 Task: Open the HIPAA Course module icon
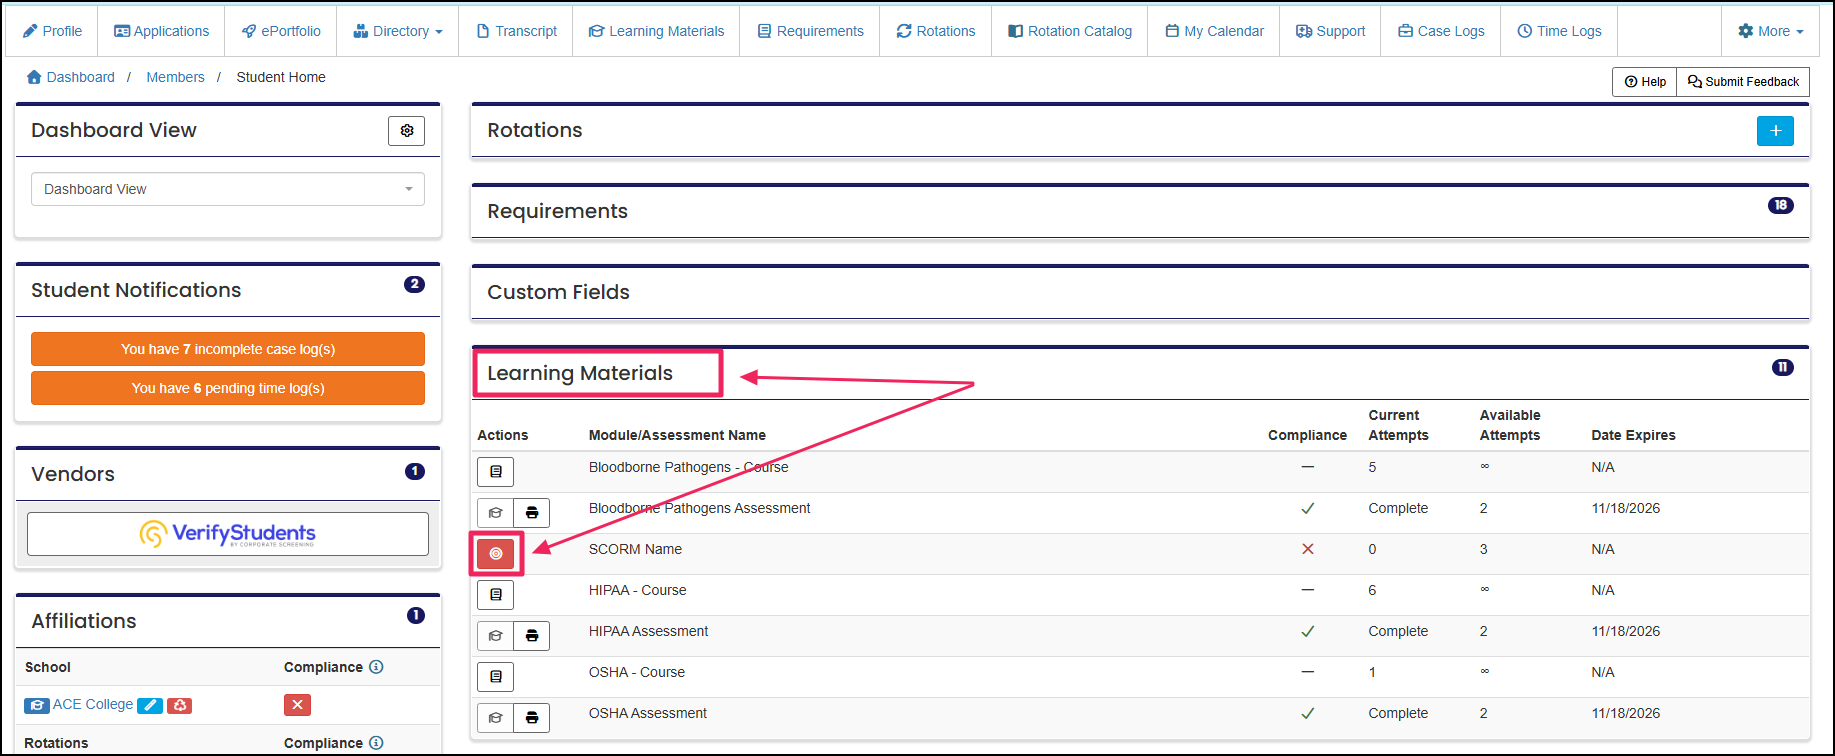(x=495, y=595)
